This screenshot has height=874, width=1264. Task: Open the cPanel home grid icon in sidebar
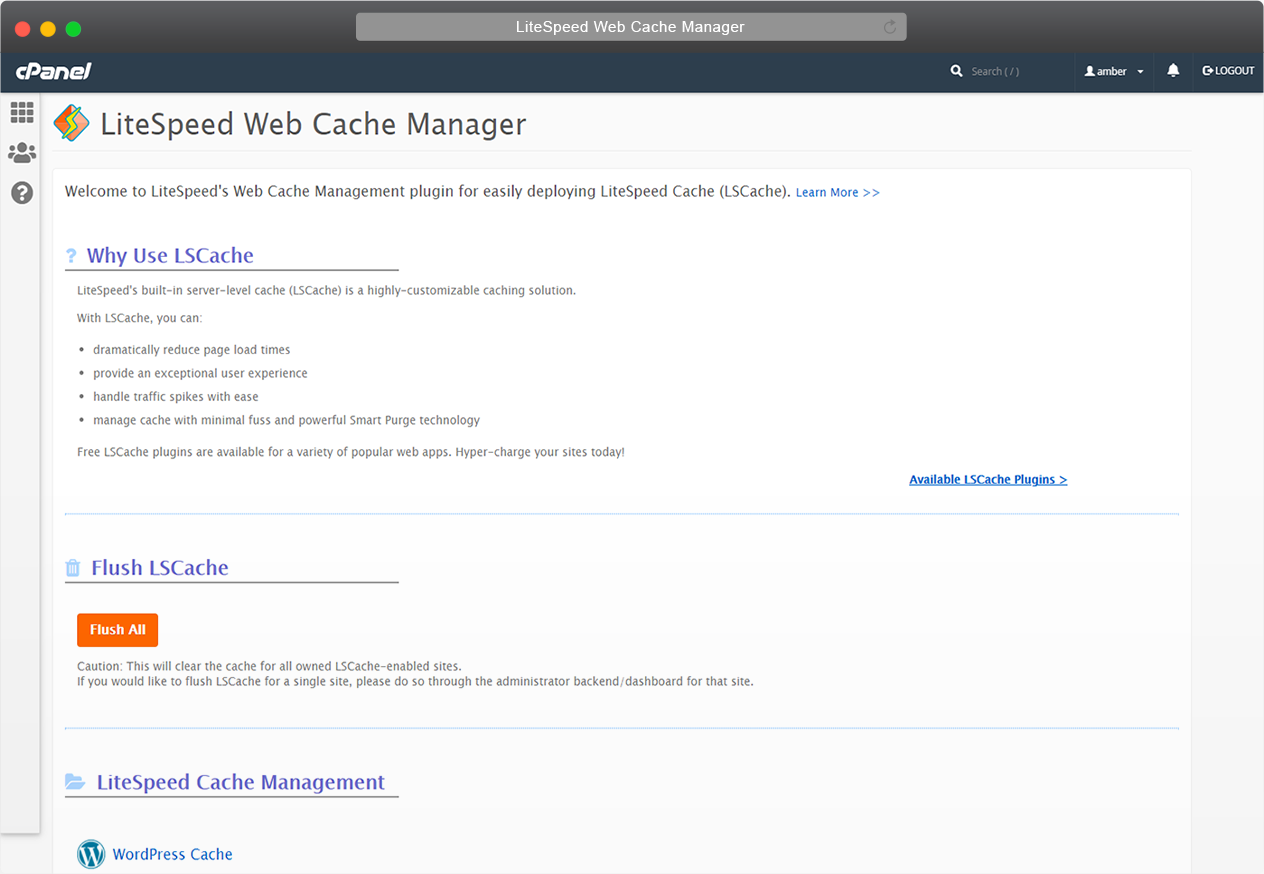tap(22, 112)
